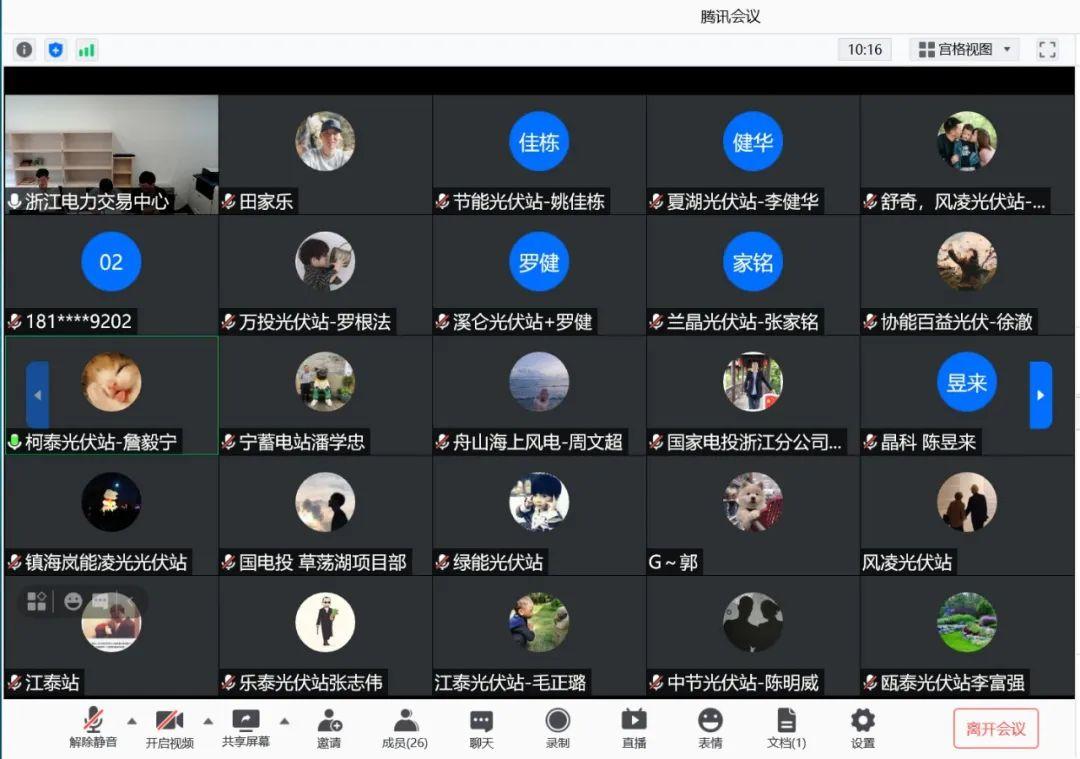Screen dimensions: 1080x759
Task: Select 万投光伏站-罗根法 name label
Action: (x=315, y=322)
